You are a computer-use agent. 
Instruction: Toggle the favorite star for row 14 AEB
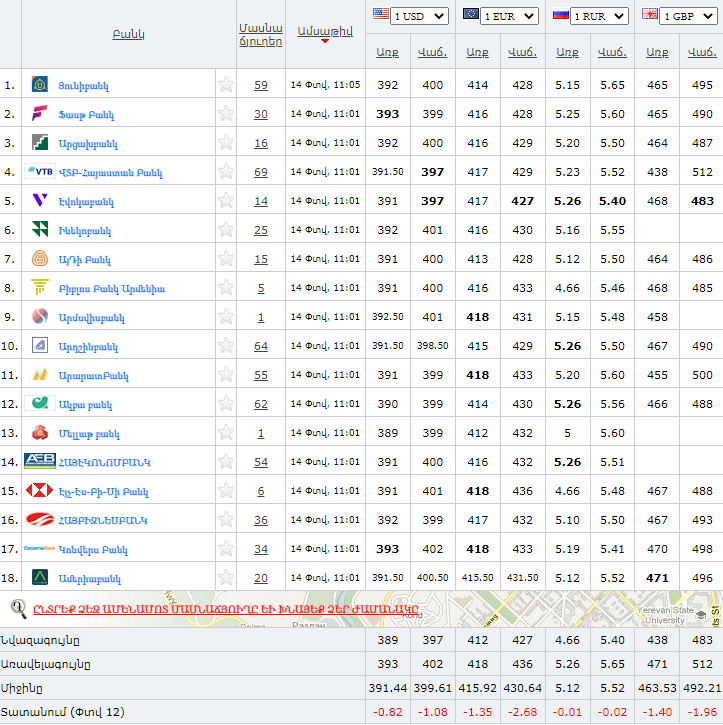coord(226,461)
